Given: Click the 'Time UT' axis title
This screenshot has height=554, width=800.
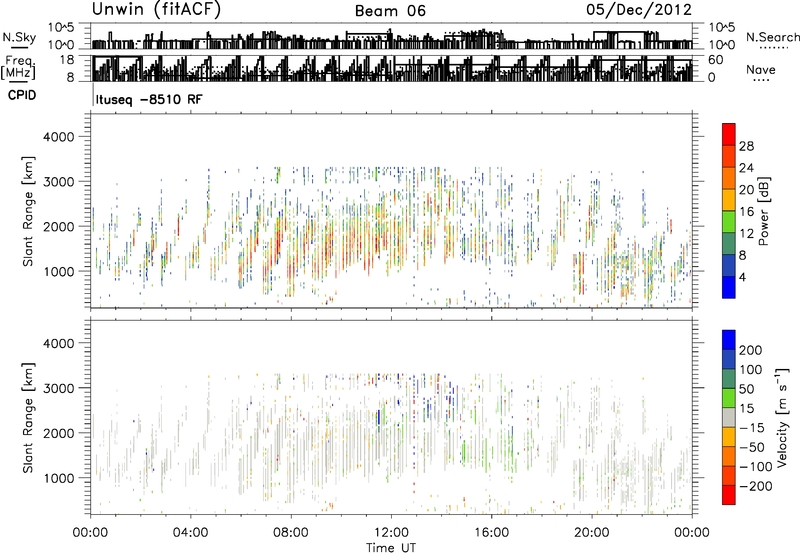Looking at the screenshot, I should tap(391, 548).
